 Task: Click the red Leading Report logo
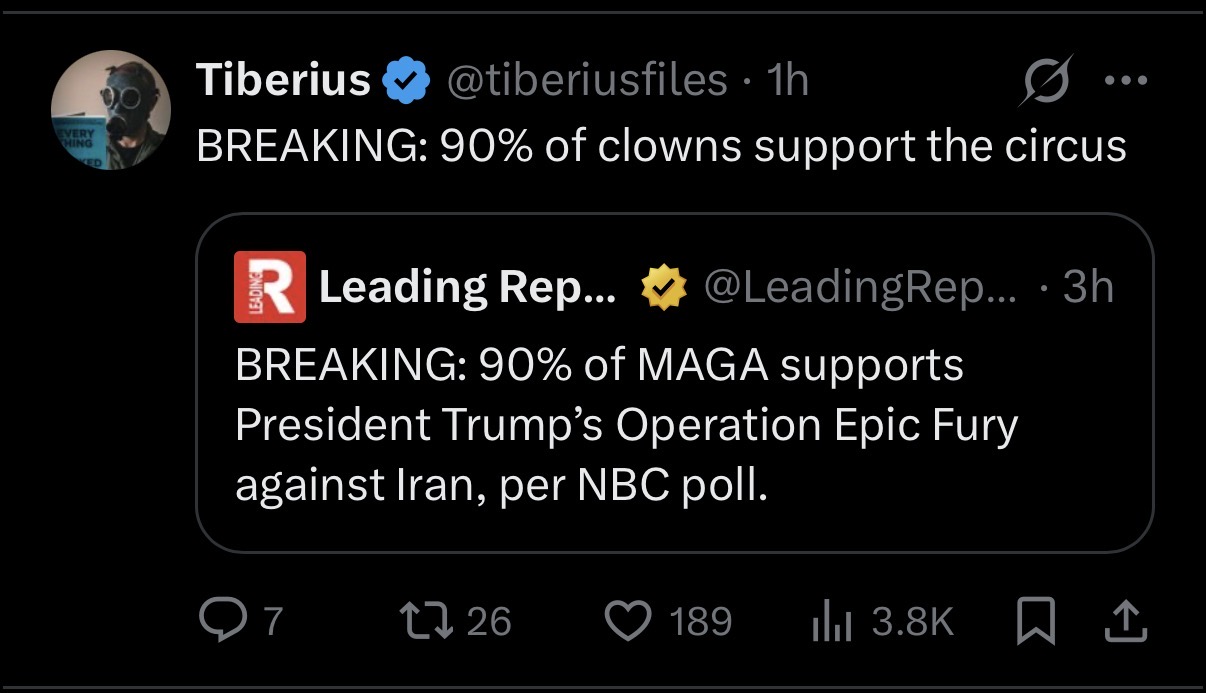coord(269,288)
